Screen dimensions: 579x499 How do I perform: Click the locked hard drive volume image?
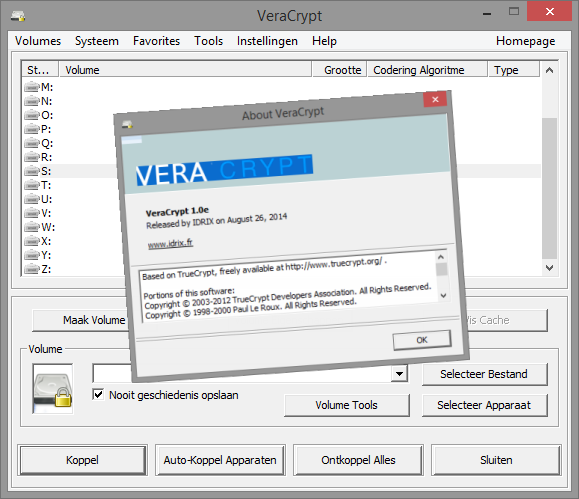point(53,389)
